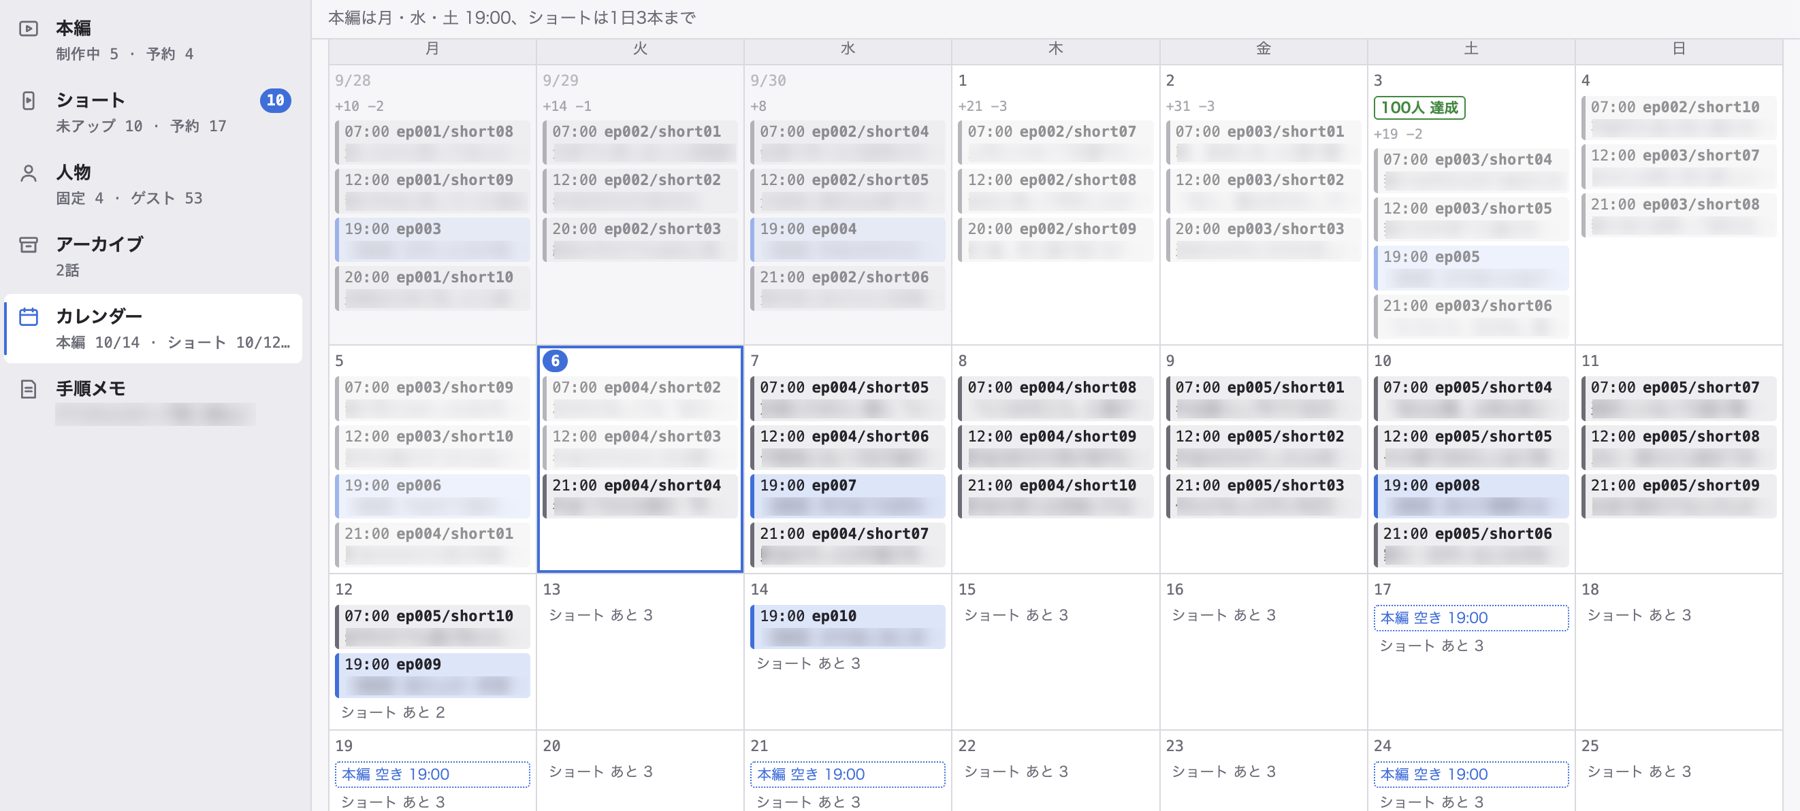Open 21:00 ep005/short09 entry
Image resolution: width=1800 pixels, height=811 pixels.
(1679, 496)
